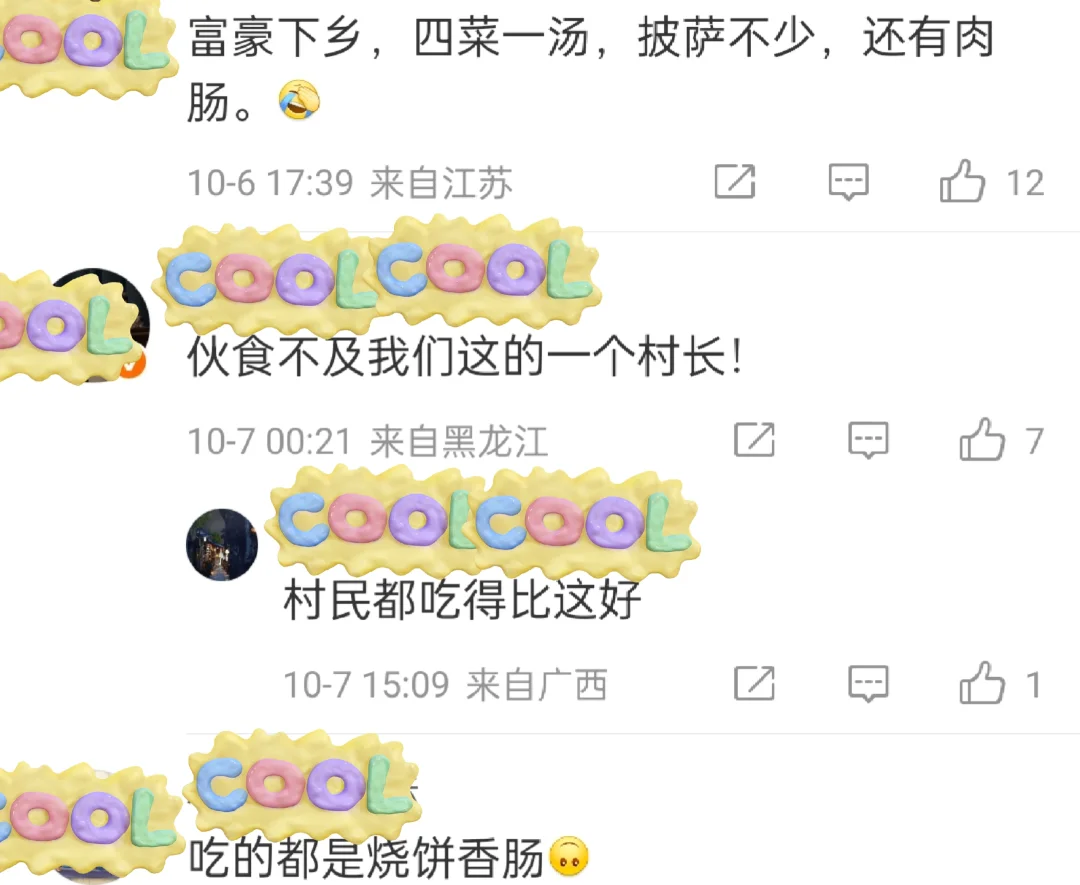Tap the laughing-crying emoji after 肠。

[299, 100]
